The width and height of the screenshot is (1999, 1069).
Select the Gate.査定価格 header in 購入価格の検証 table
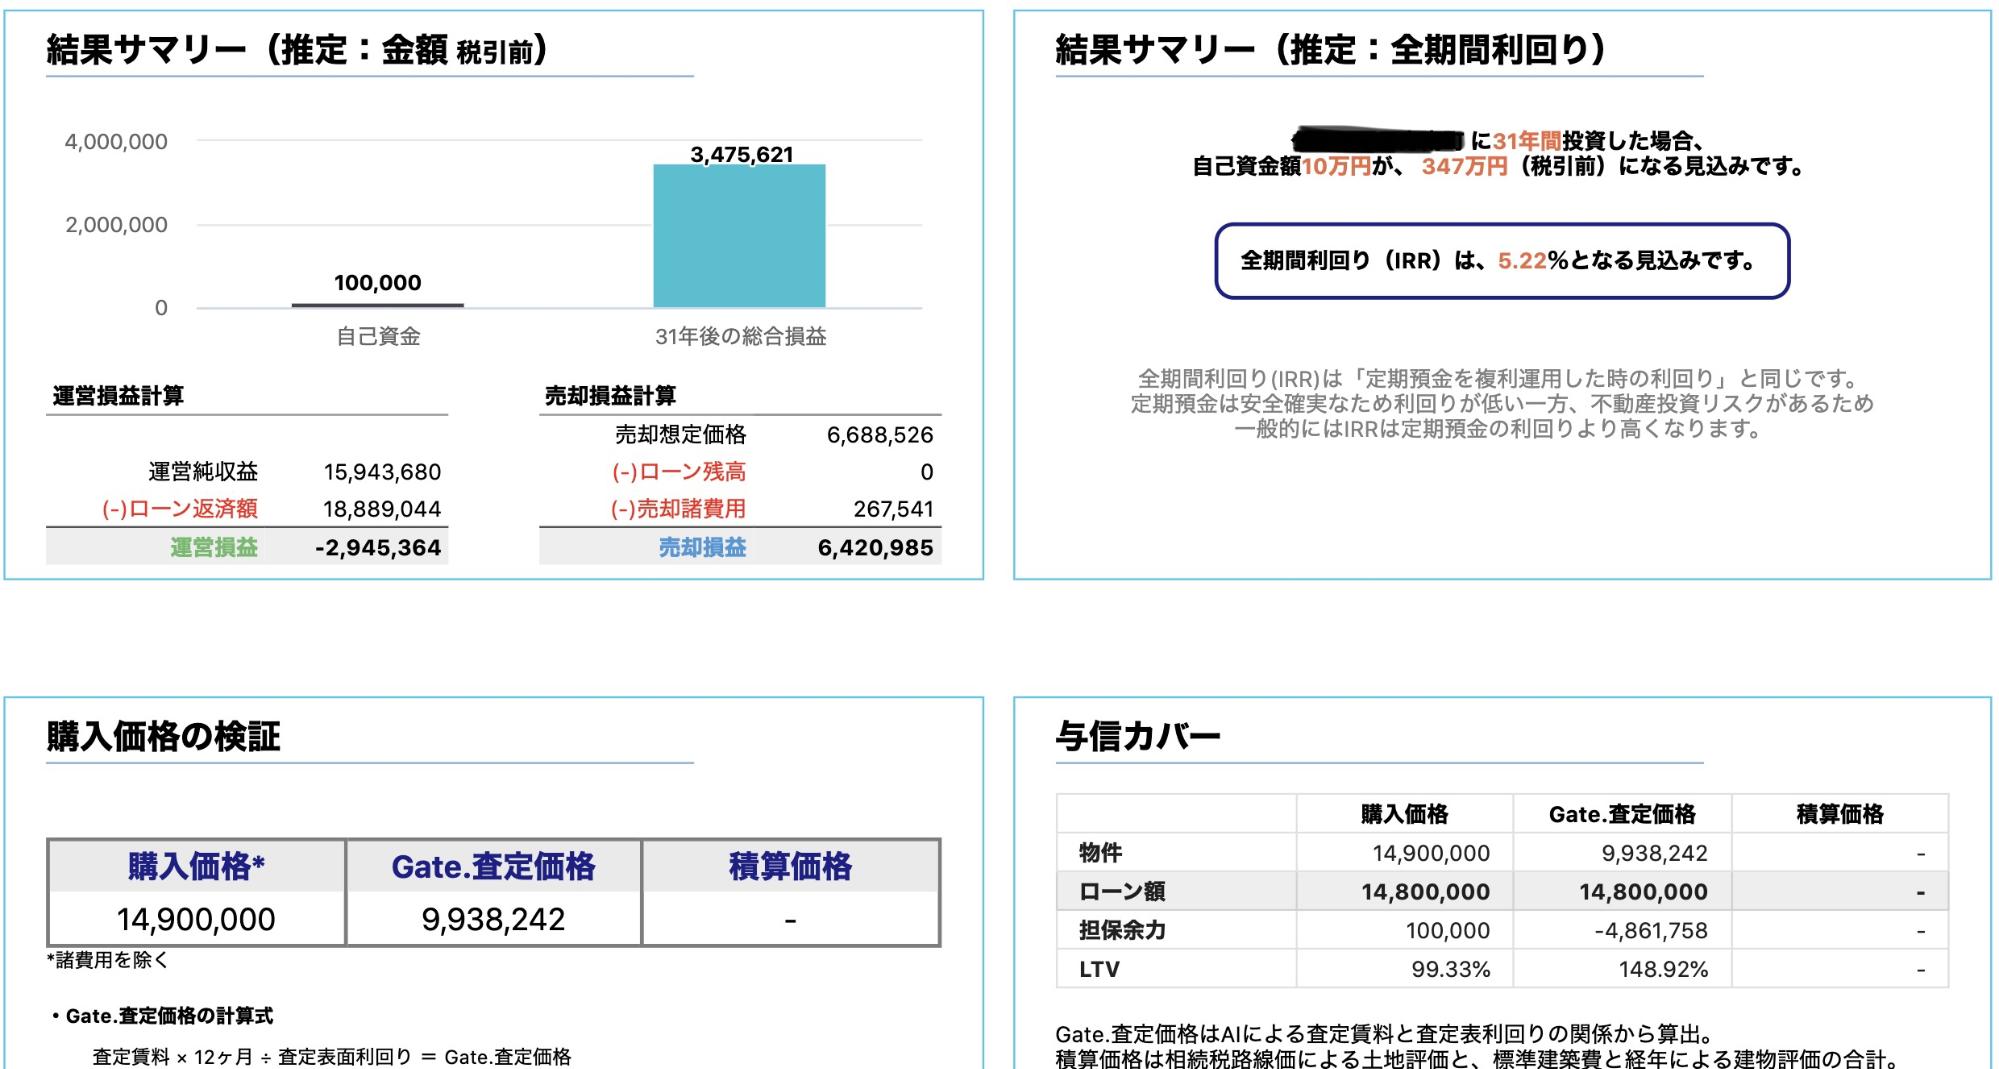(x=493, y=866)
